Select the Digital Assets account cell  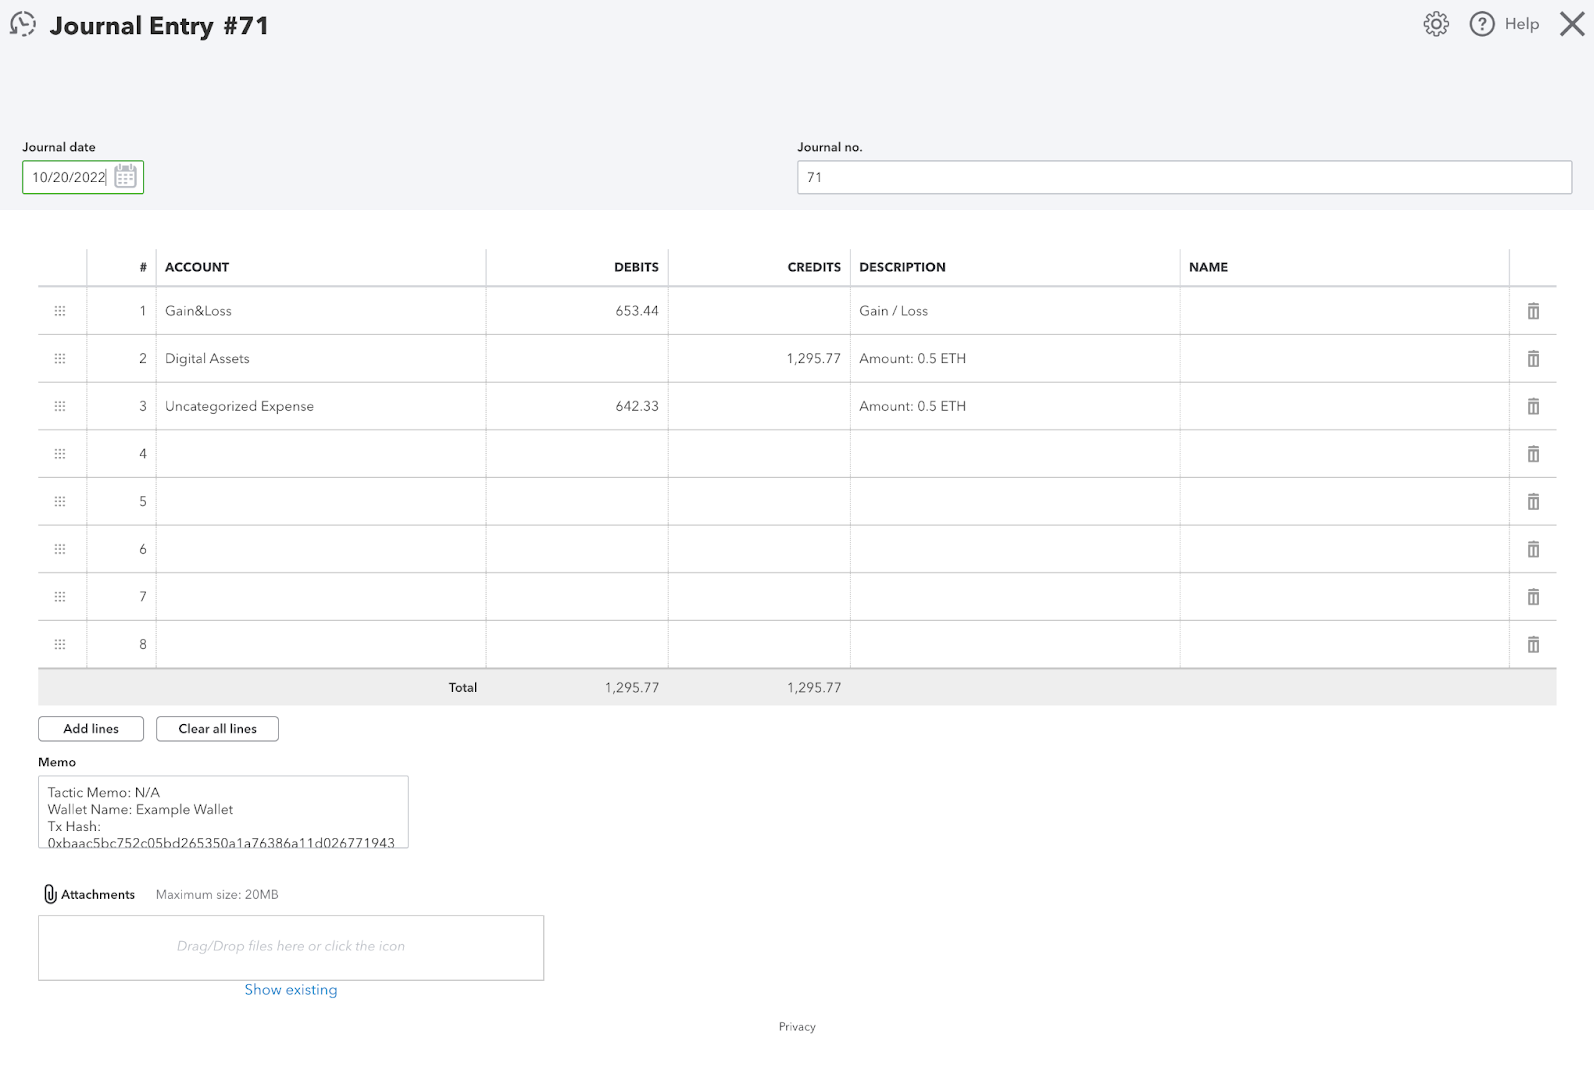pos(320,359)
